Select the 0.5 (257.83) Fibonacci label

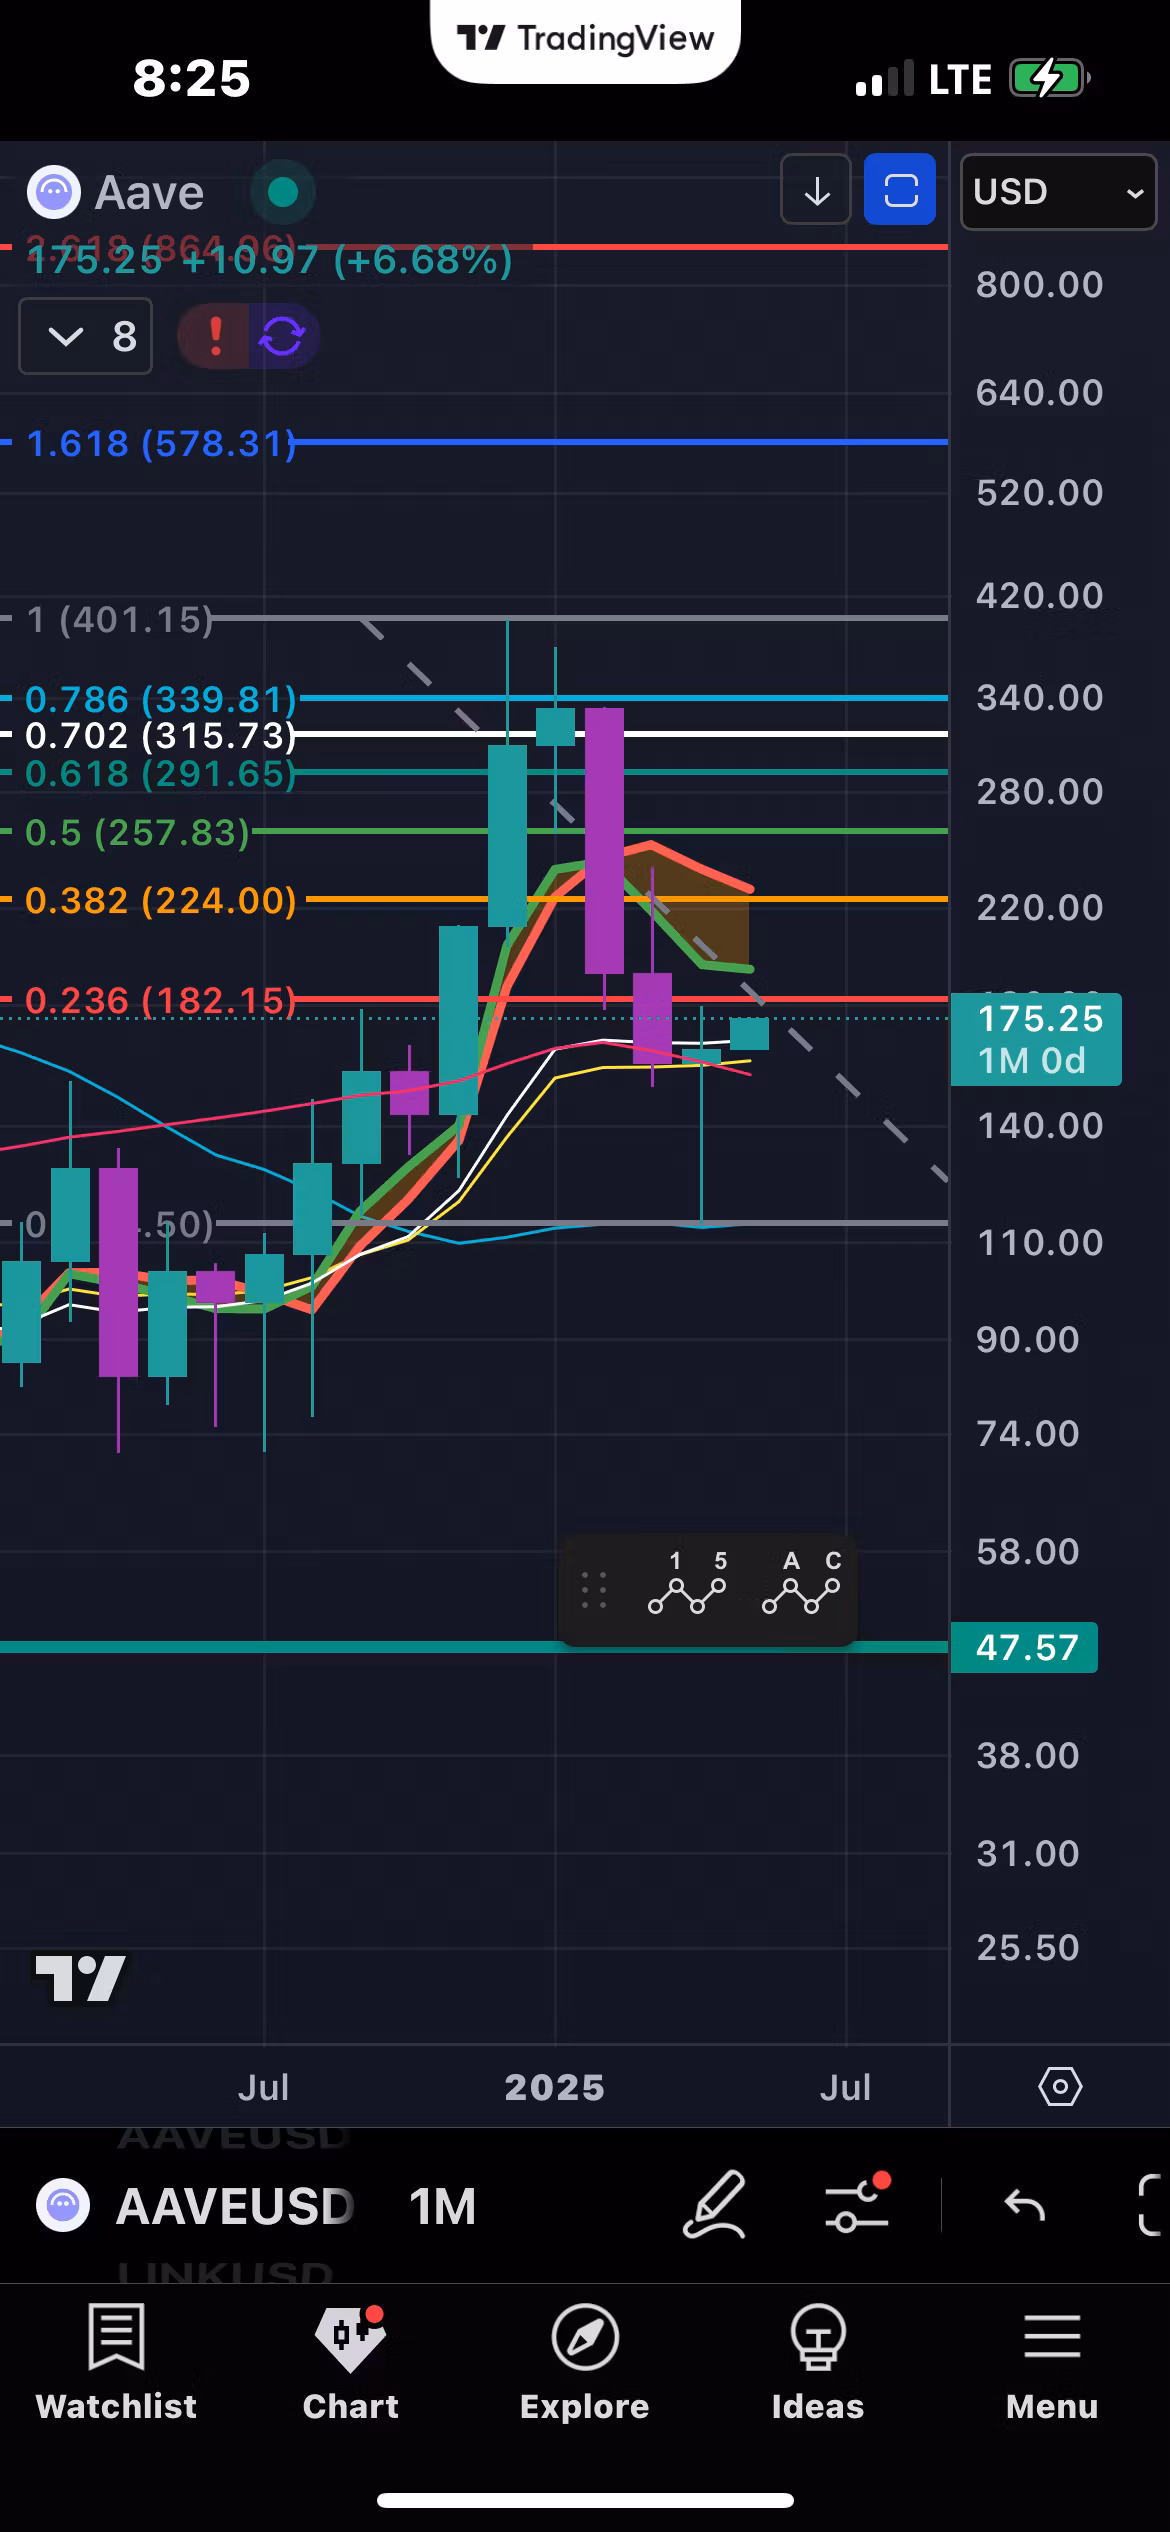coord(137,832)
